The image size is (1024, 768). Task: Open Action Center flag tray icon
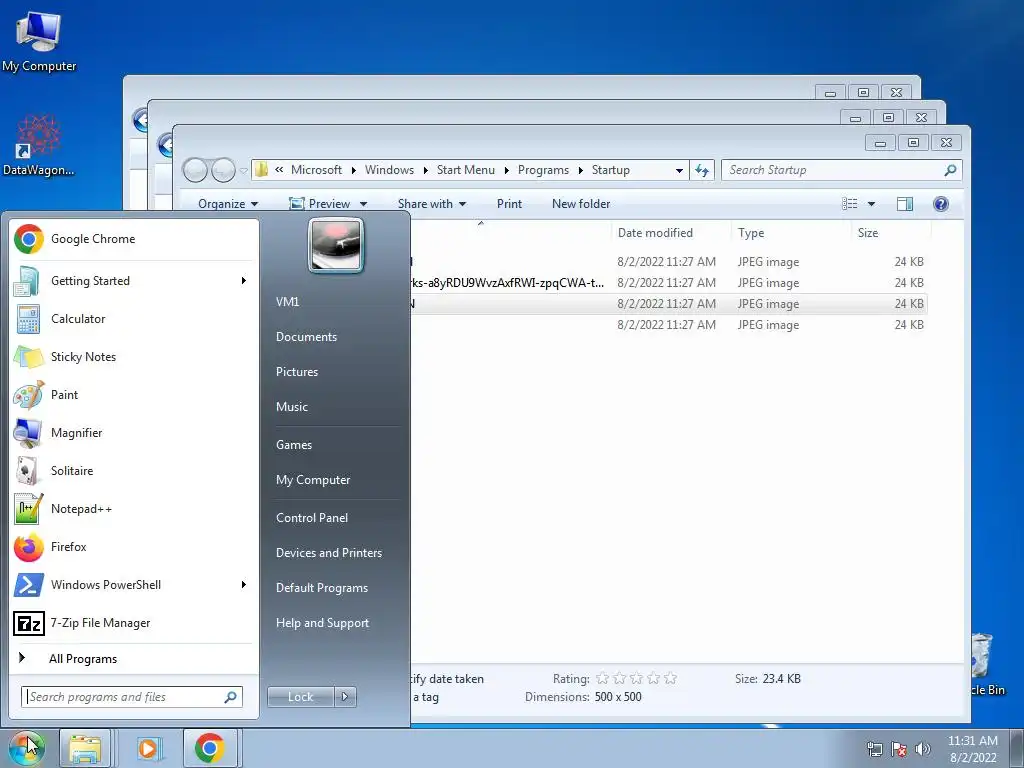[x=899, y=749]
